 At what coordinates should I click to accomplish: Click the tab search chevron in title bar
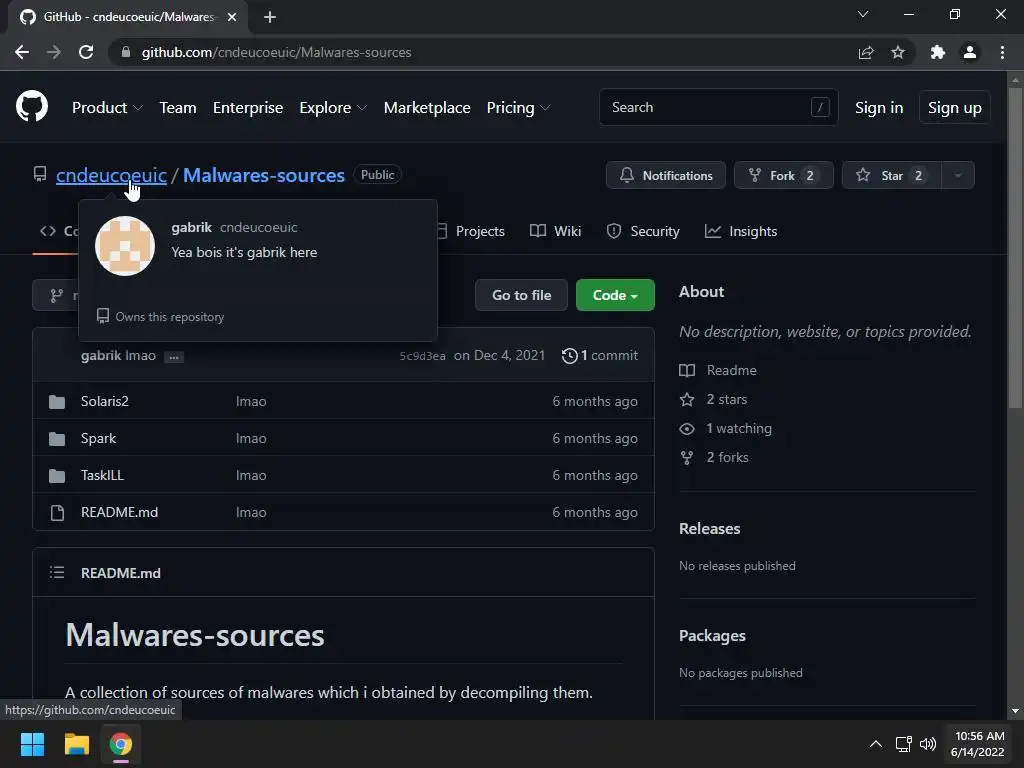coord(863,14)
